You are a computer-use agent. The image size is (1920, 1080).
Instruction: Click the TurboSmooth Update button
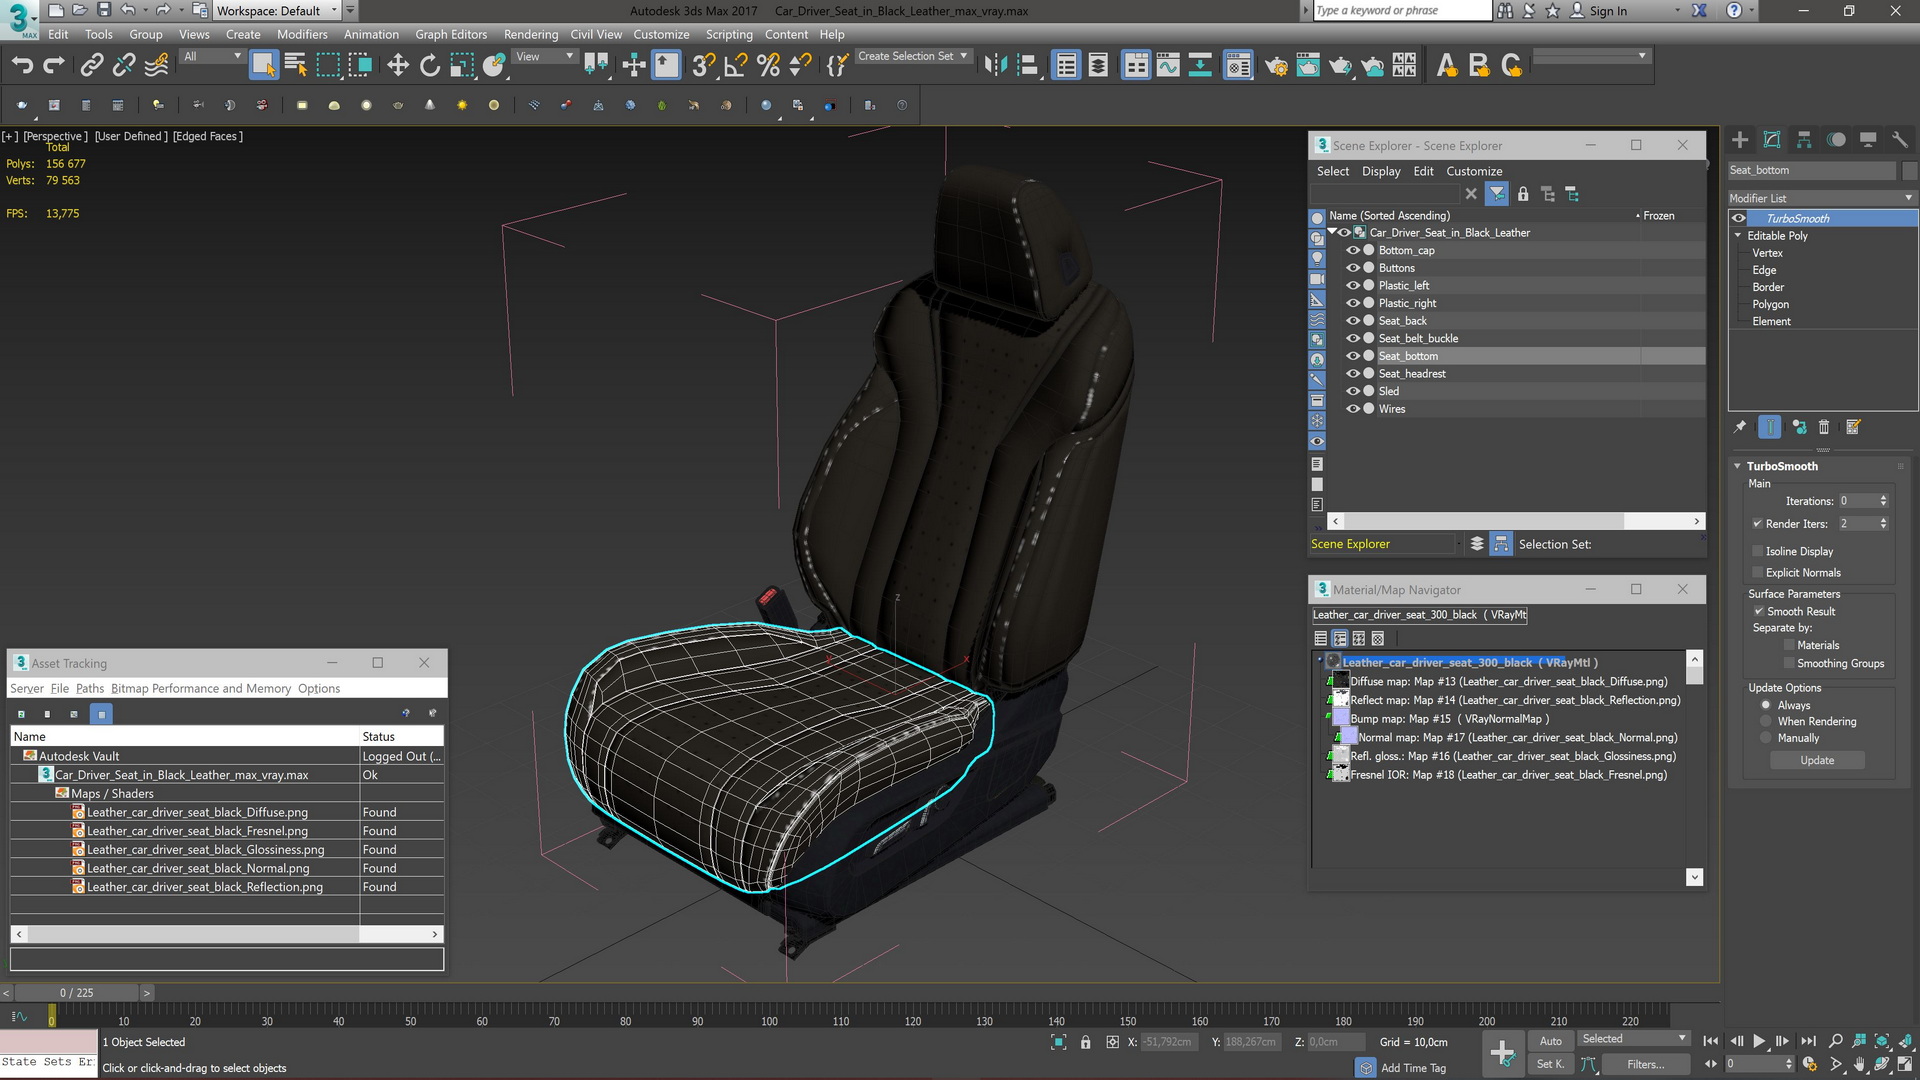[1817, 761]
